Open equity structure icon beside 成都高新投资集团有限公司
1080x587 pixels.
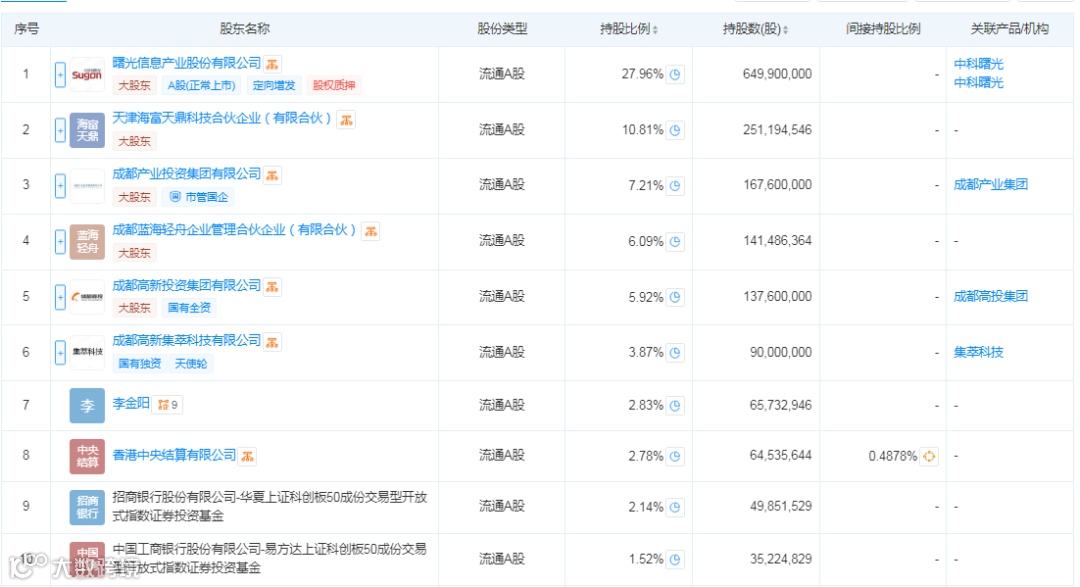coord(273,287)
